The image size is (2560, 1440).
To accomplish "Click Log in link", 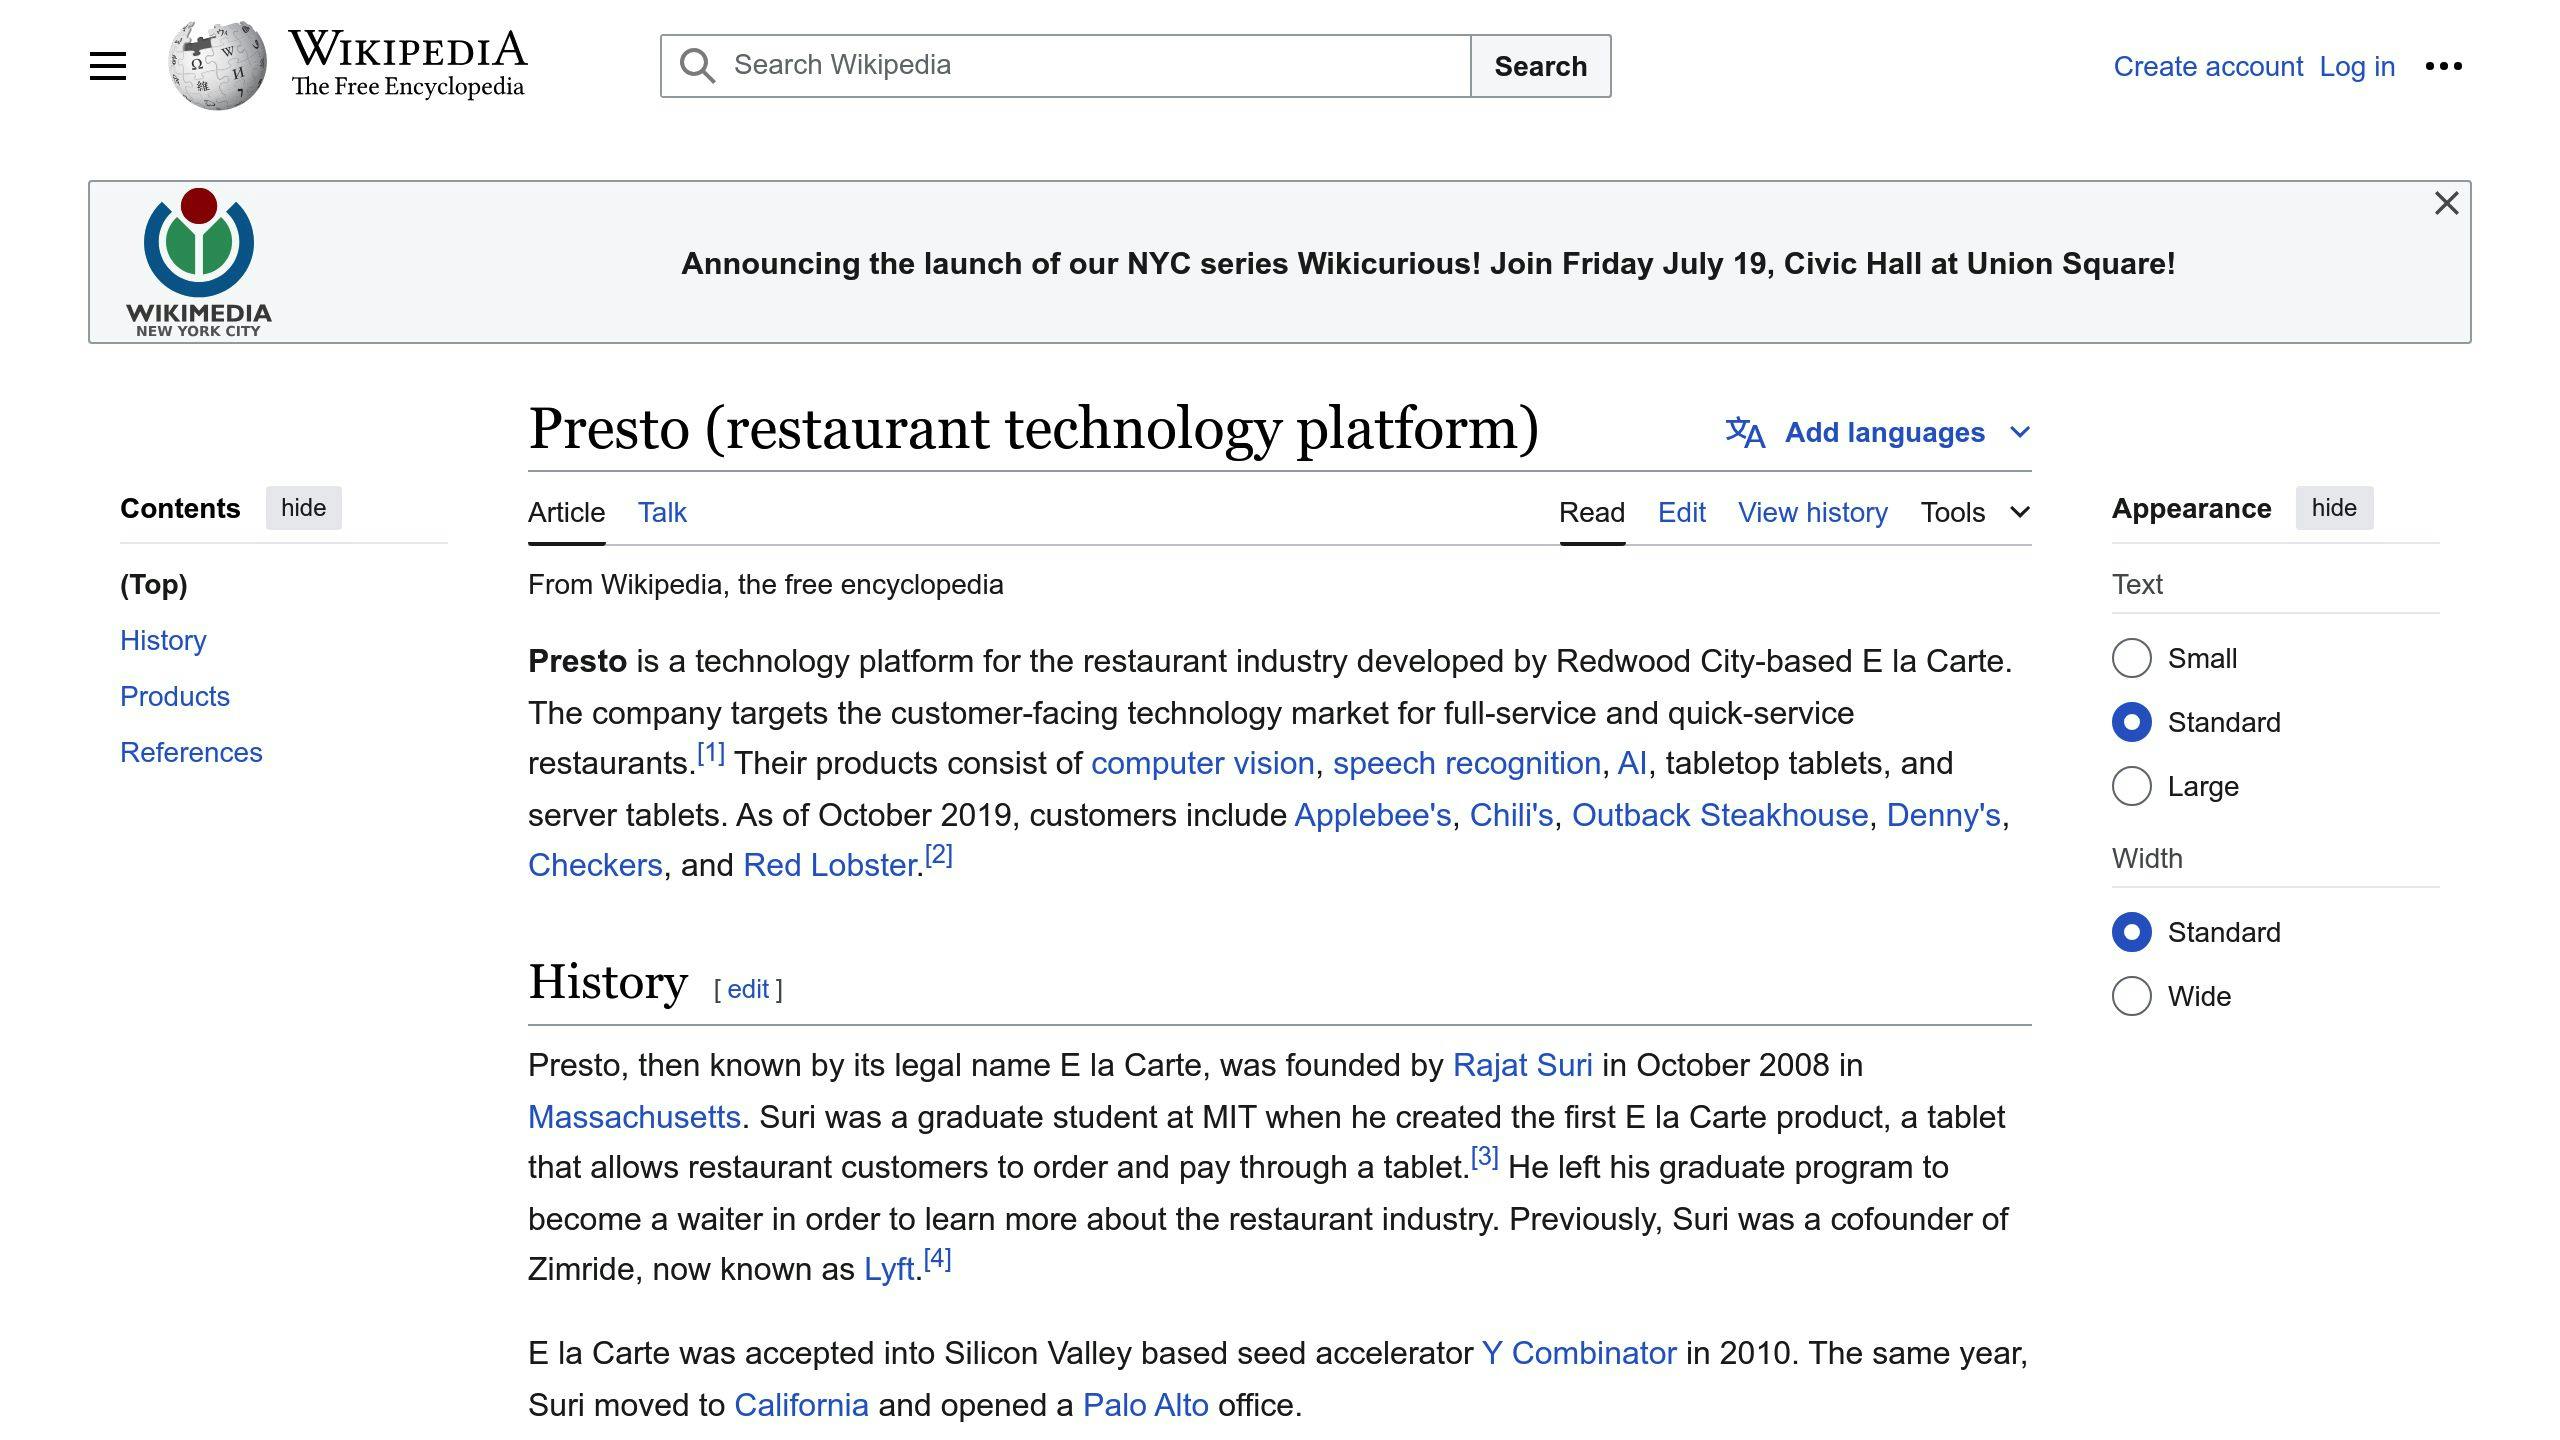I will (2357, 66).
